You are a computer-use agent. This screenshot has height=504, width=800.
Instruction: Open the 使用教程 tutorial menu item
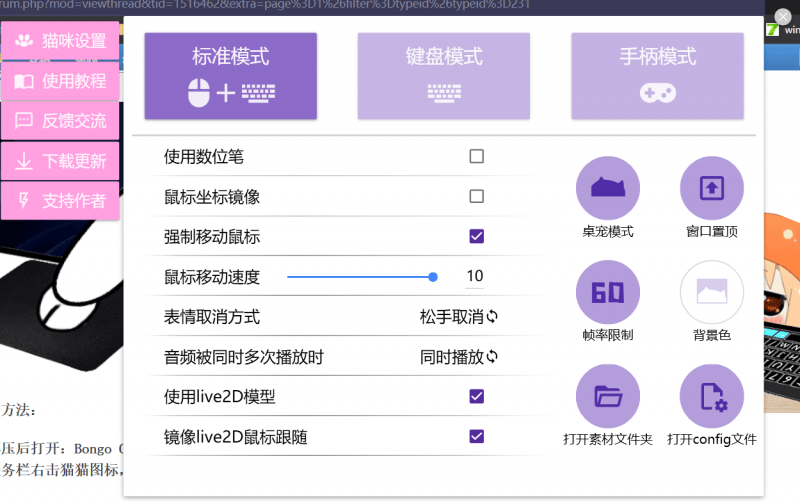point(61,81)
